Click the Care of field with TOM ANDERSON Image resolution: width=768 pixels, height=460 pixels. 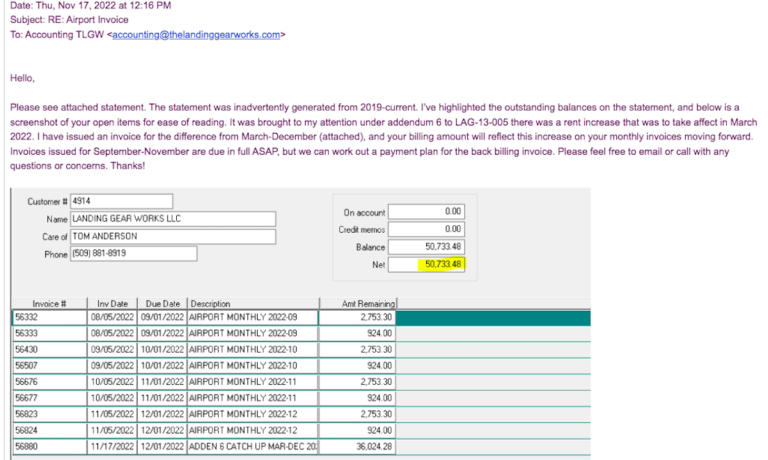pos(172,236)
